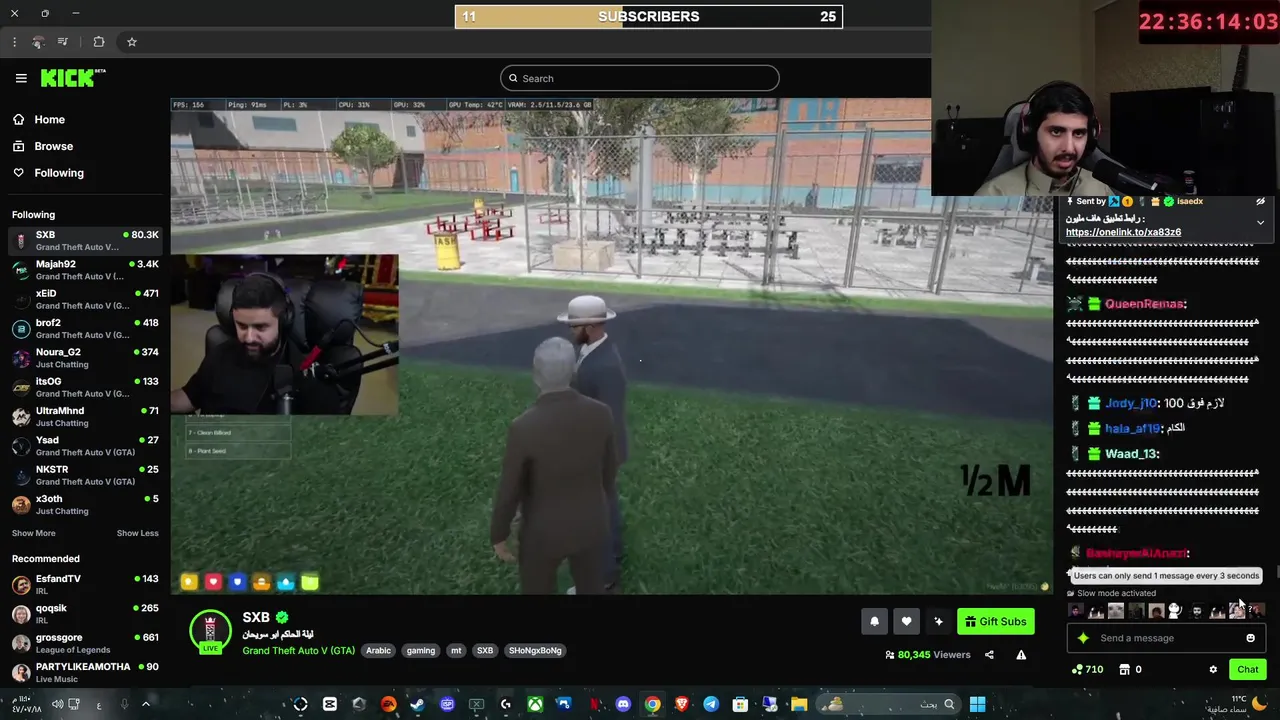Click the hide pinned message icon
The height and width of the screenshot is (720, 1280).
[x=1261, y=201]
